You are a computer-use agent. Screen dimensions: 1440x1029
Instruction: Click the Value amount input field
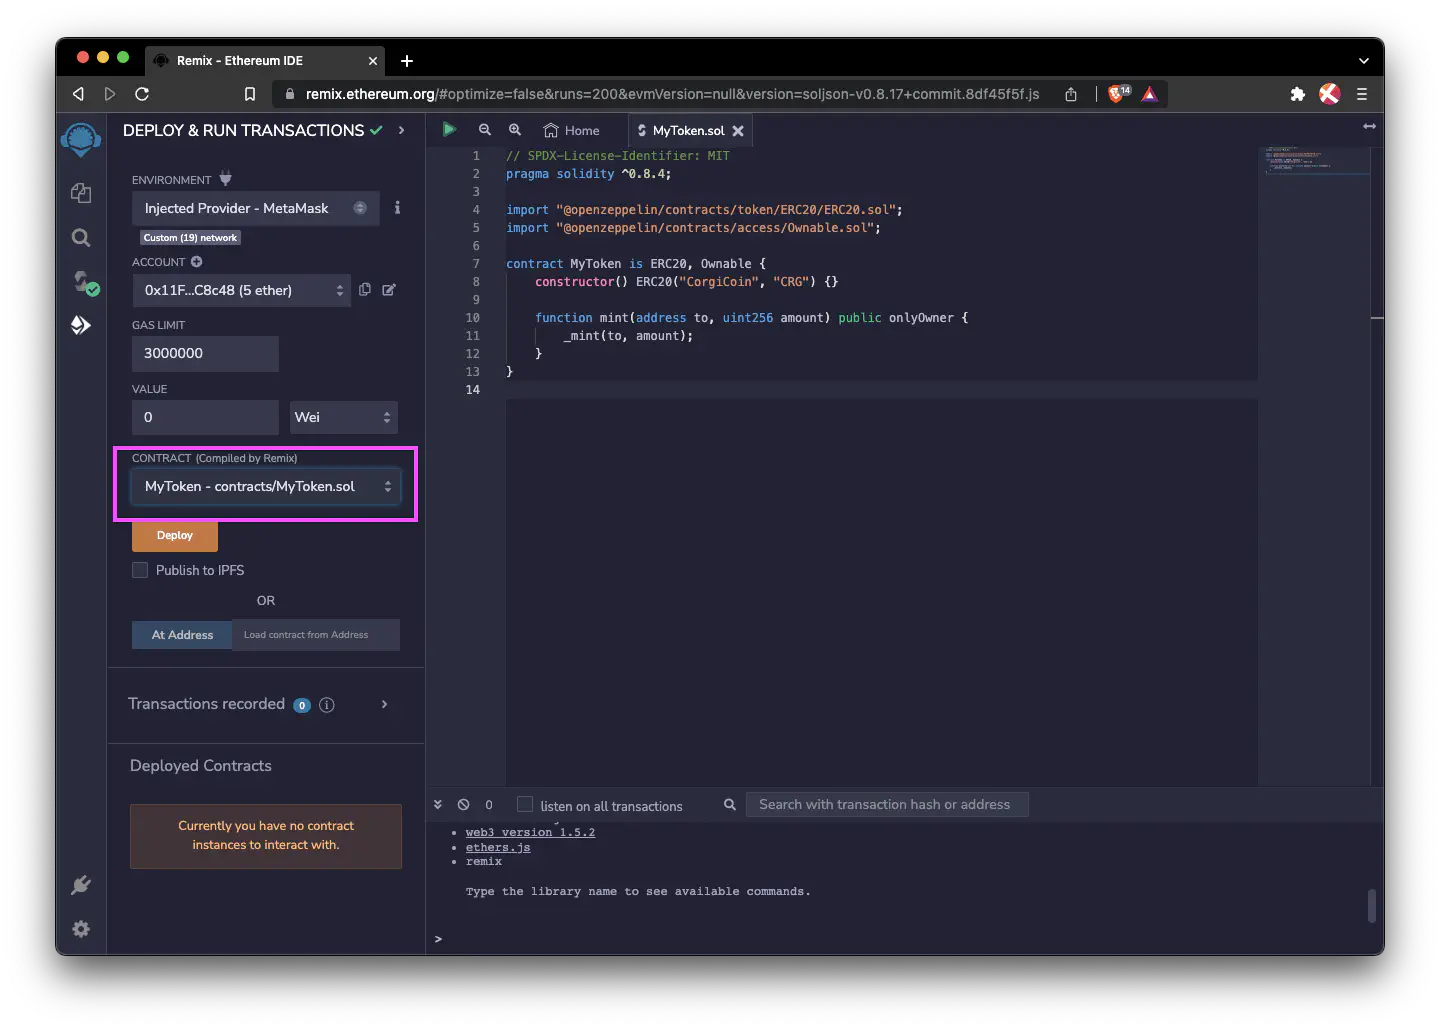pyautogui.click(x=205, y=417)
